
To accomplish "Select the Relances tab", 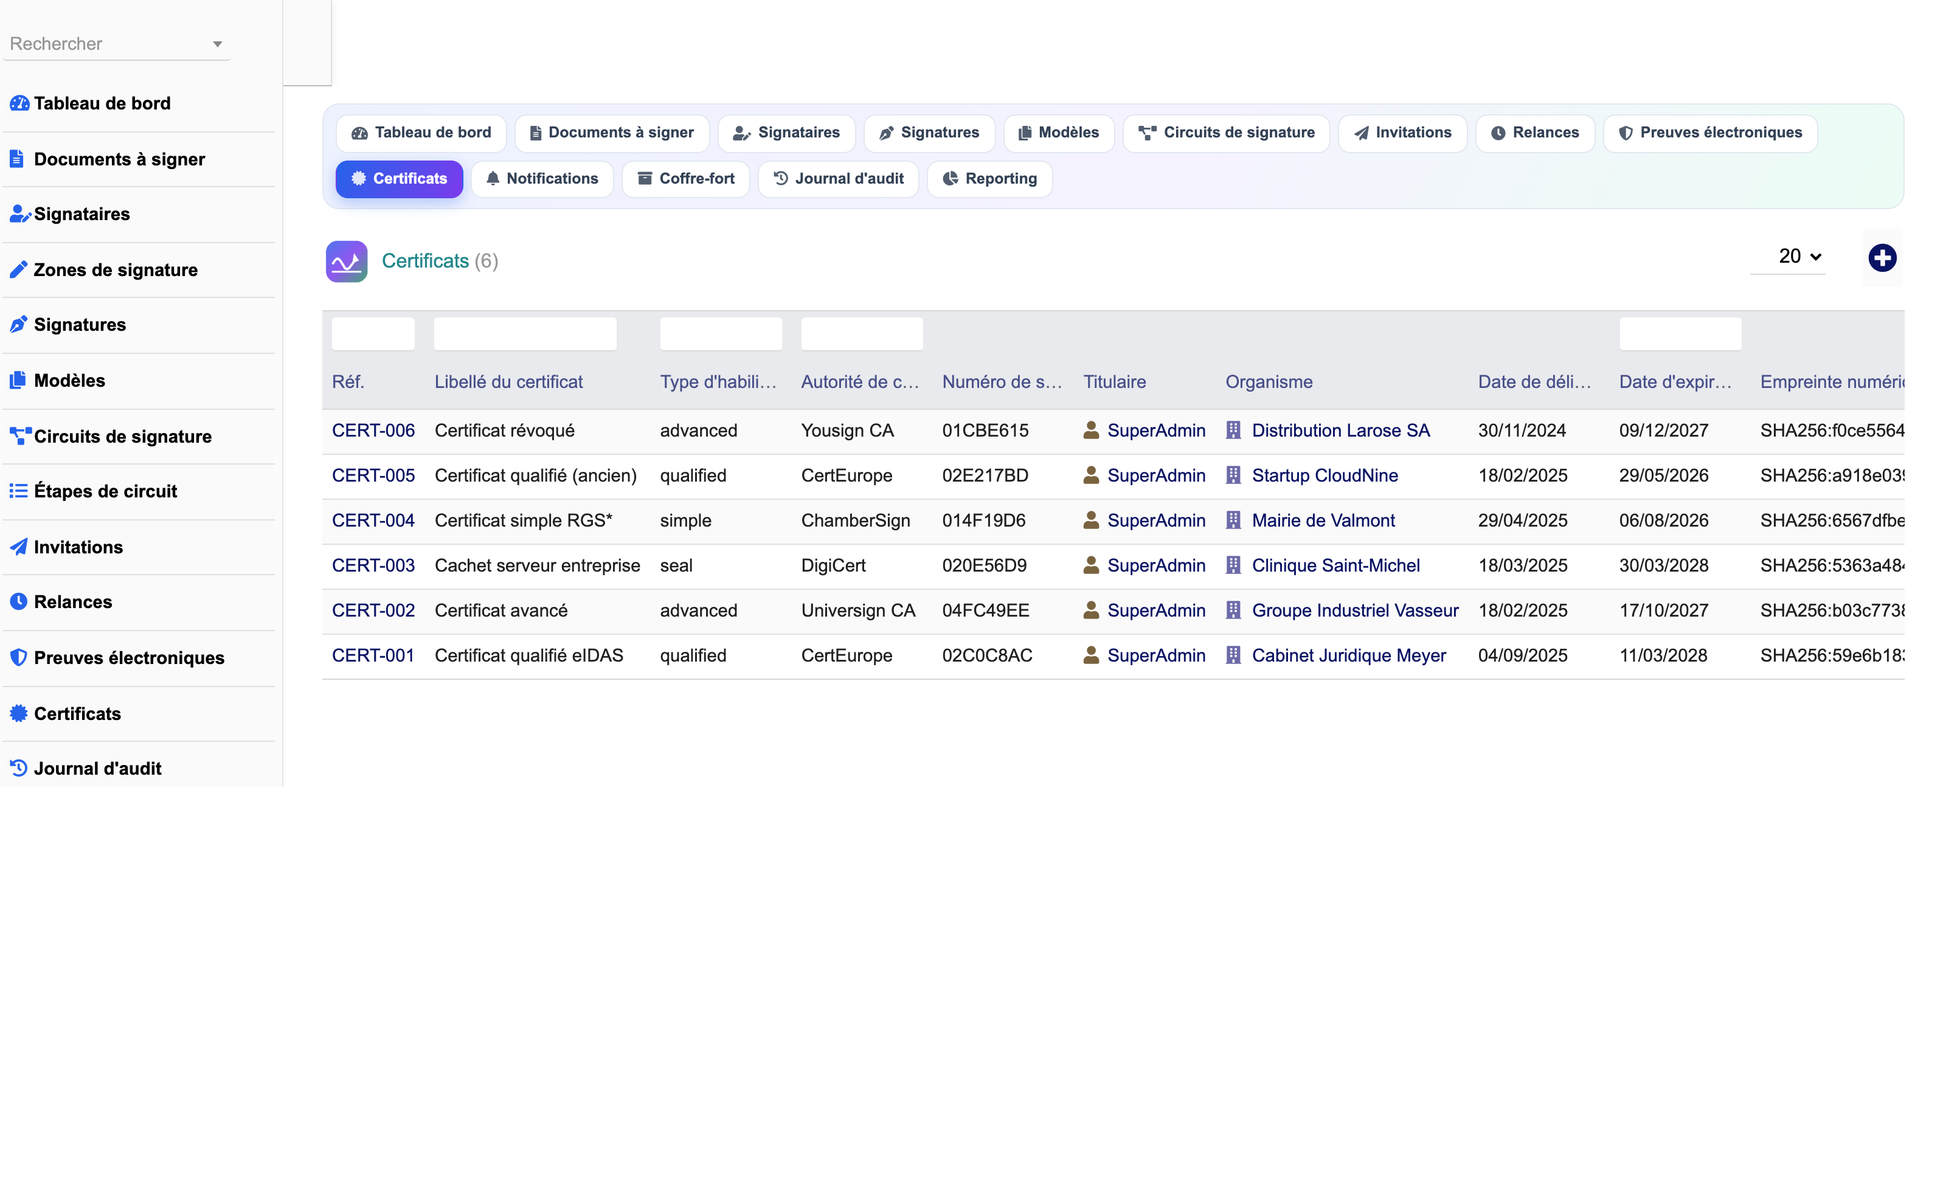I will 1535,133.
